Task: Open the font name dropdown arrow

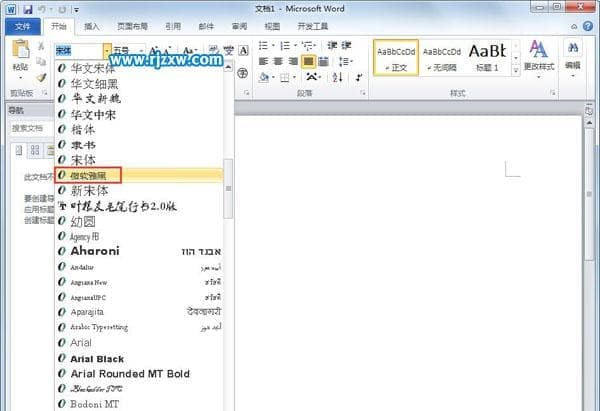Action: tap(107, 51)
